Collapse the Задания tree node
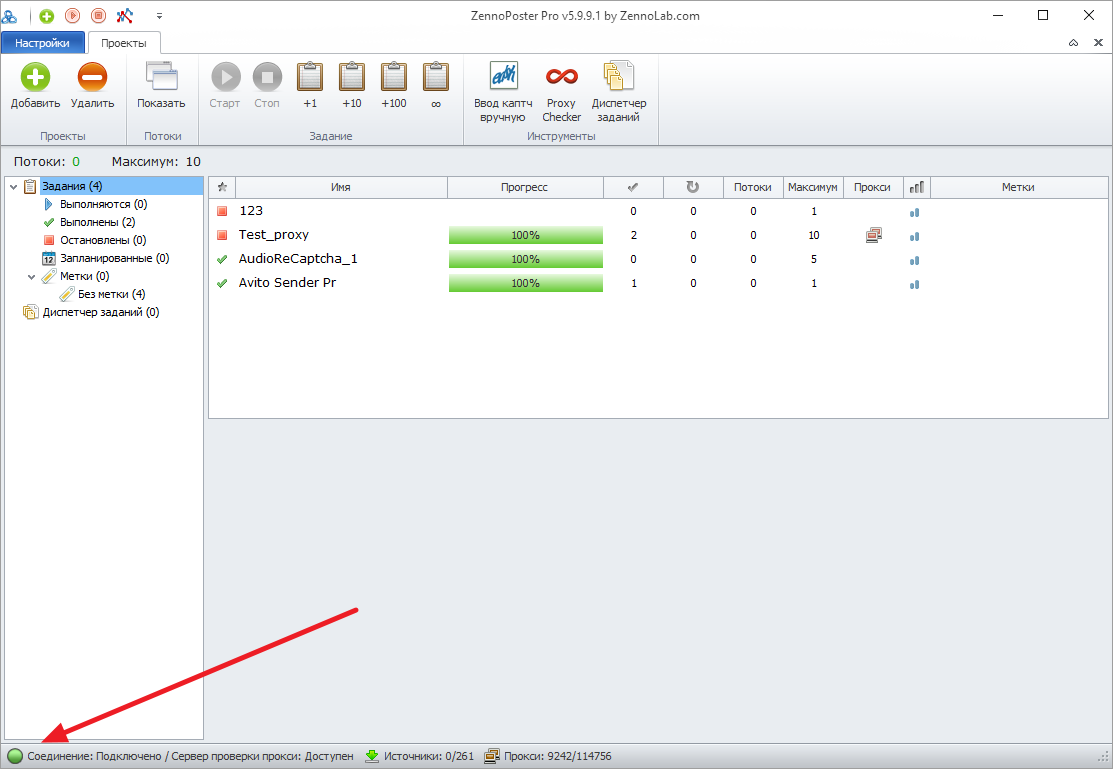The image size is (1113, 769). pyautogui.click(x=13, y=187)
